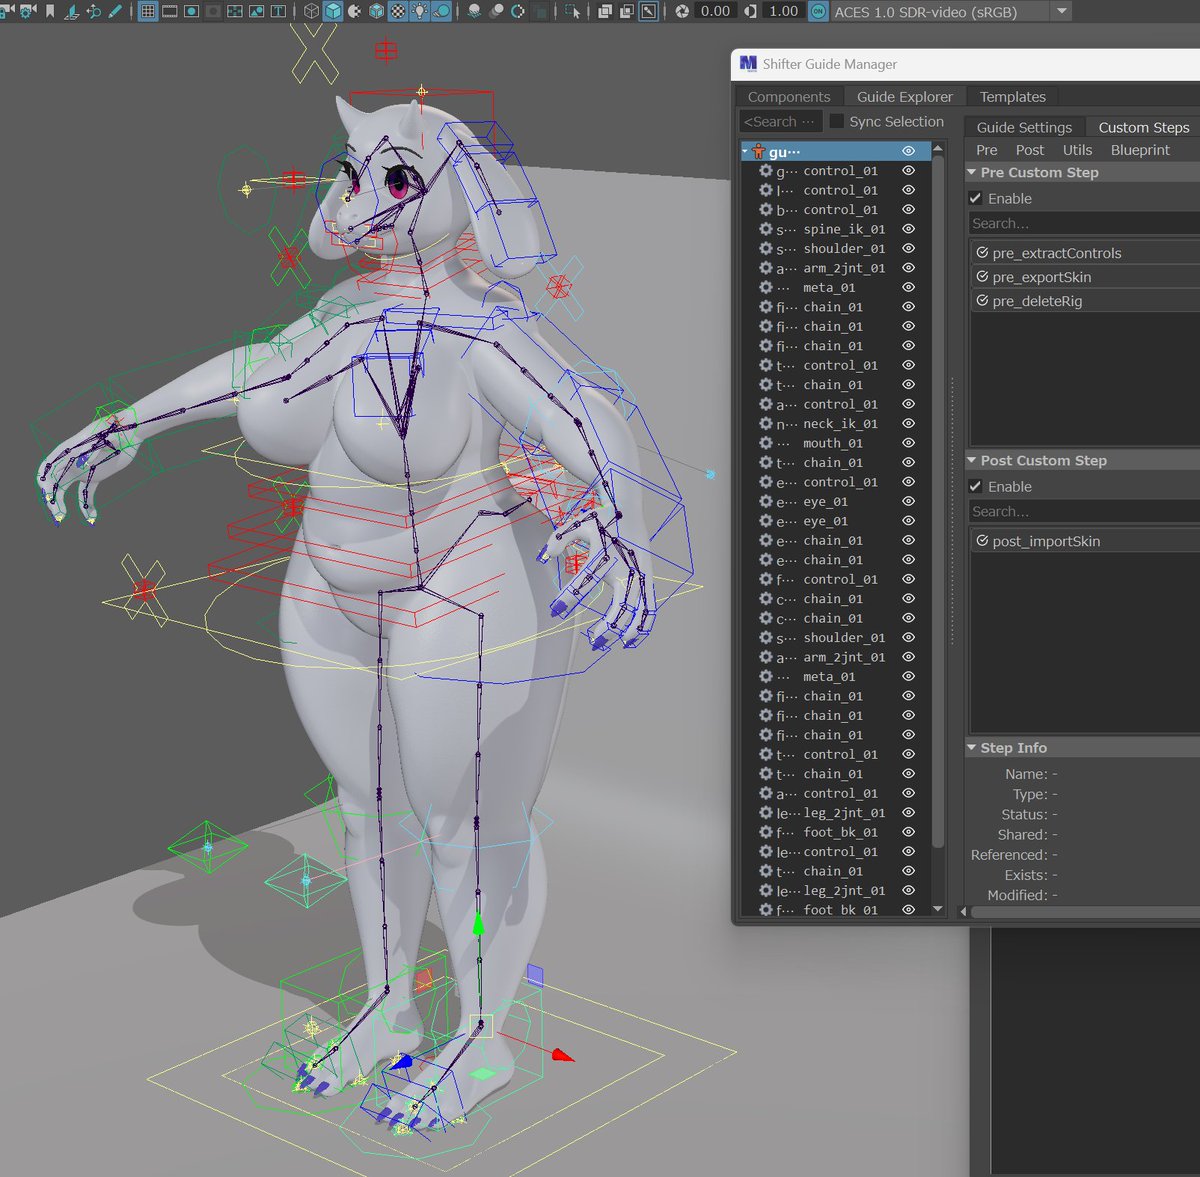Click the guide tree scroll-down arrow

tap(937, 909)
